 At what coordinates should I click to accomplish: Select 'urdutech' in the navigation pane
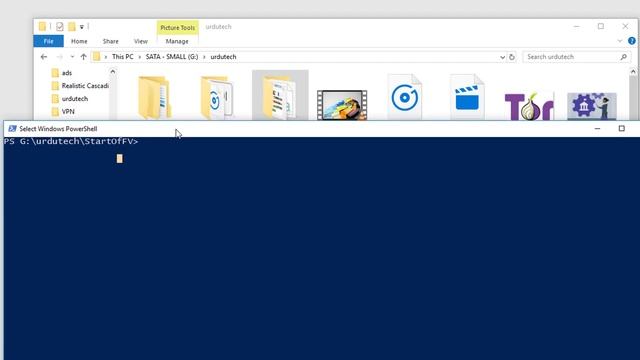point(70,99)
